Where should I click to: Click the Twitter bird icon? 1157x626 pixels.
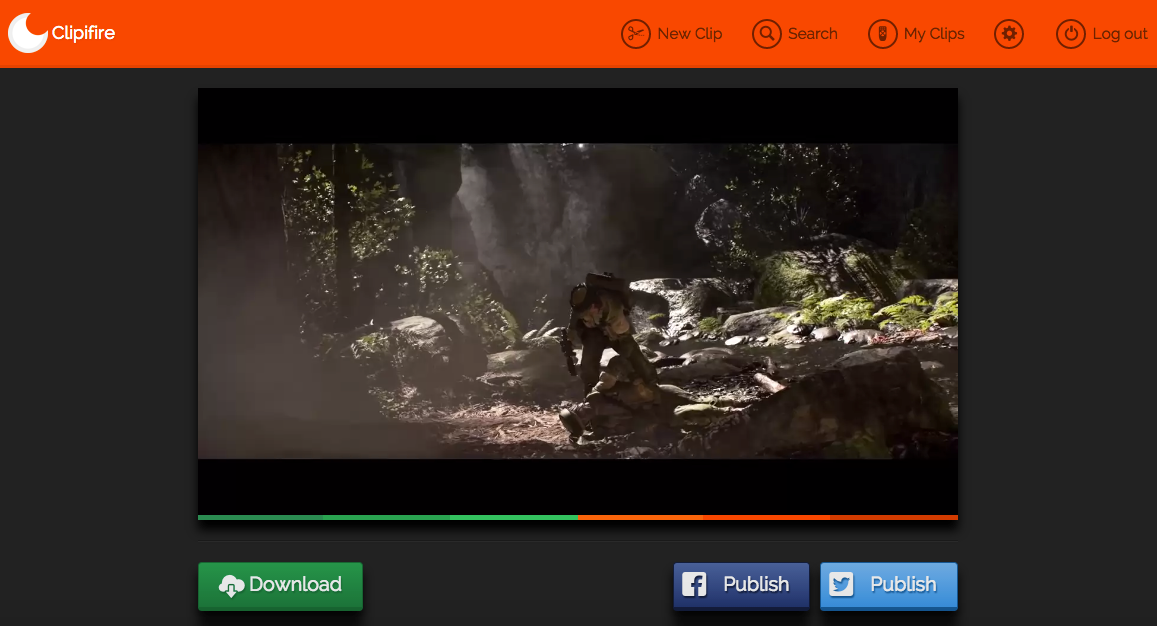tap(841, 585)
